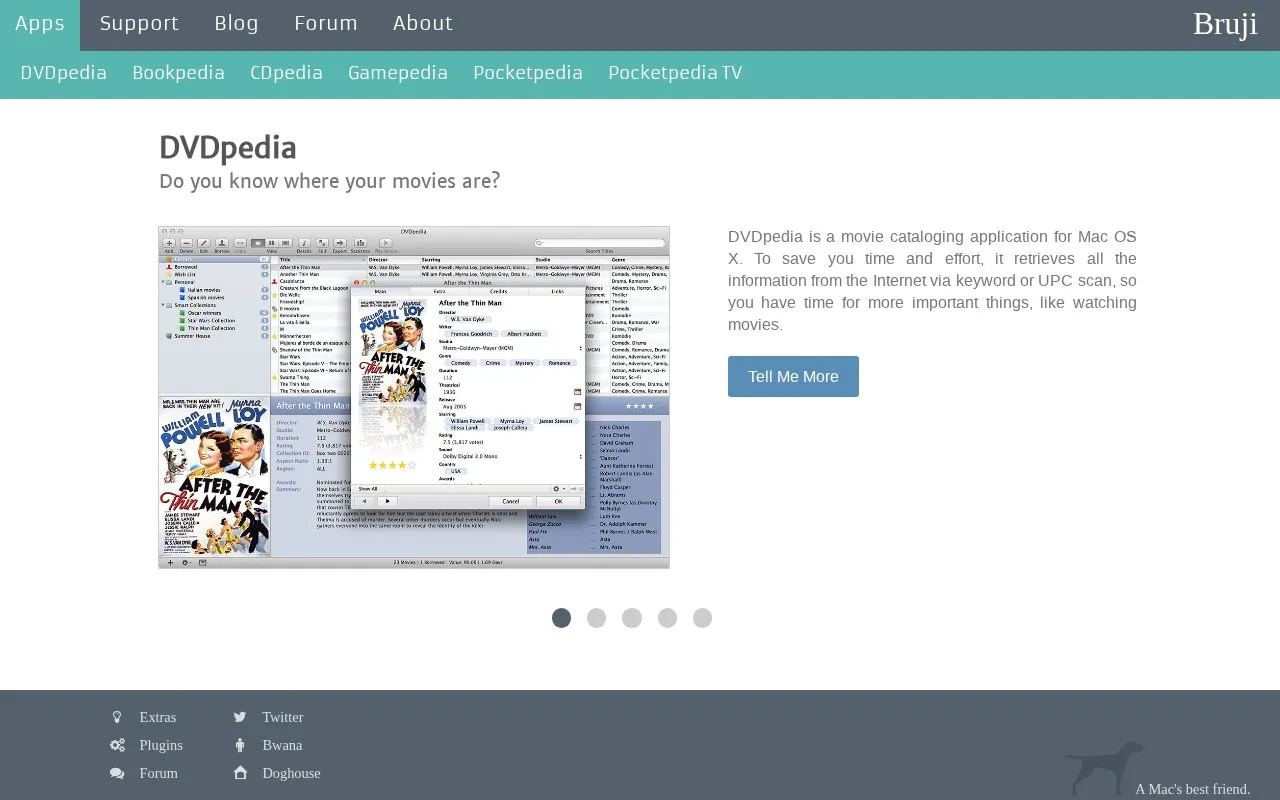Click the lightbulb icon beside Extras
Image resolution: width=1280 pixels, height=800 pixels.
coord(117,717)
